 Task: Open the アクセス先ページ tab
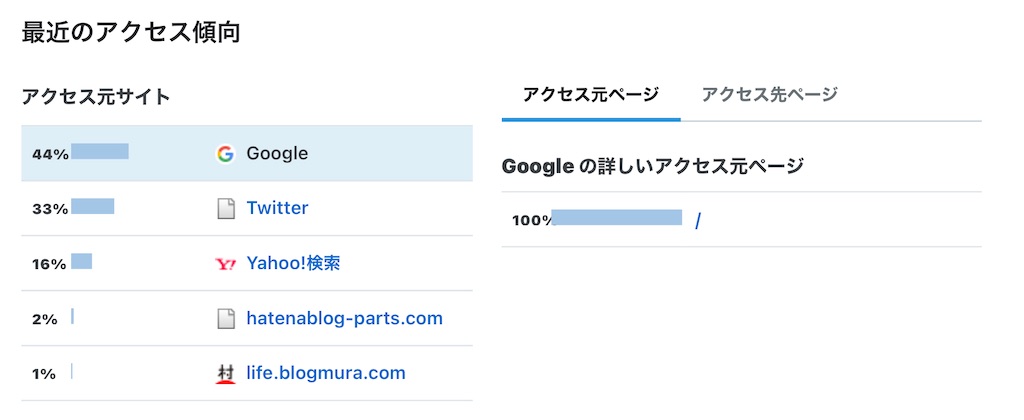[769, 95]
